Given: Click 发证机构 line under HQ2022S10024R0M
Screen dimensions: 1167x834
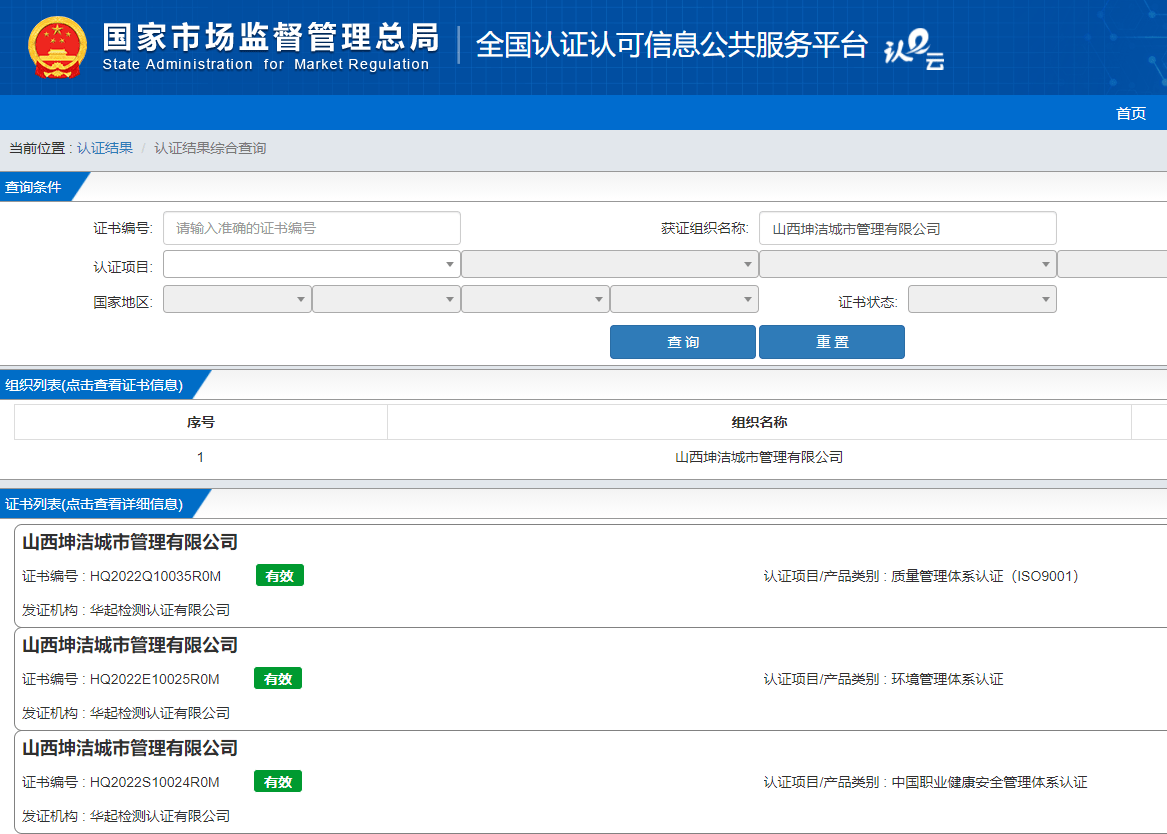Looking at the screenshot, I should point(126,816).
